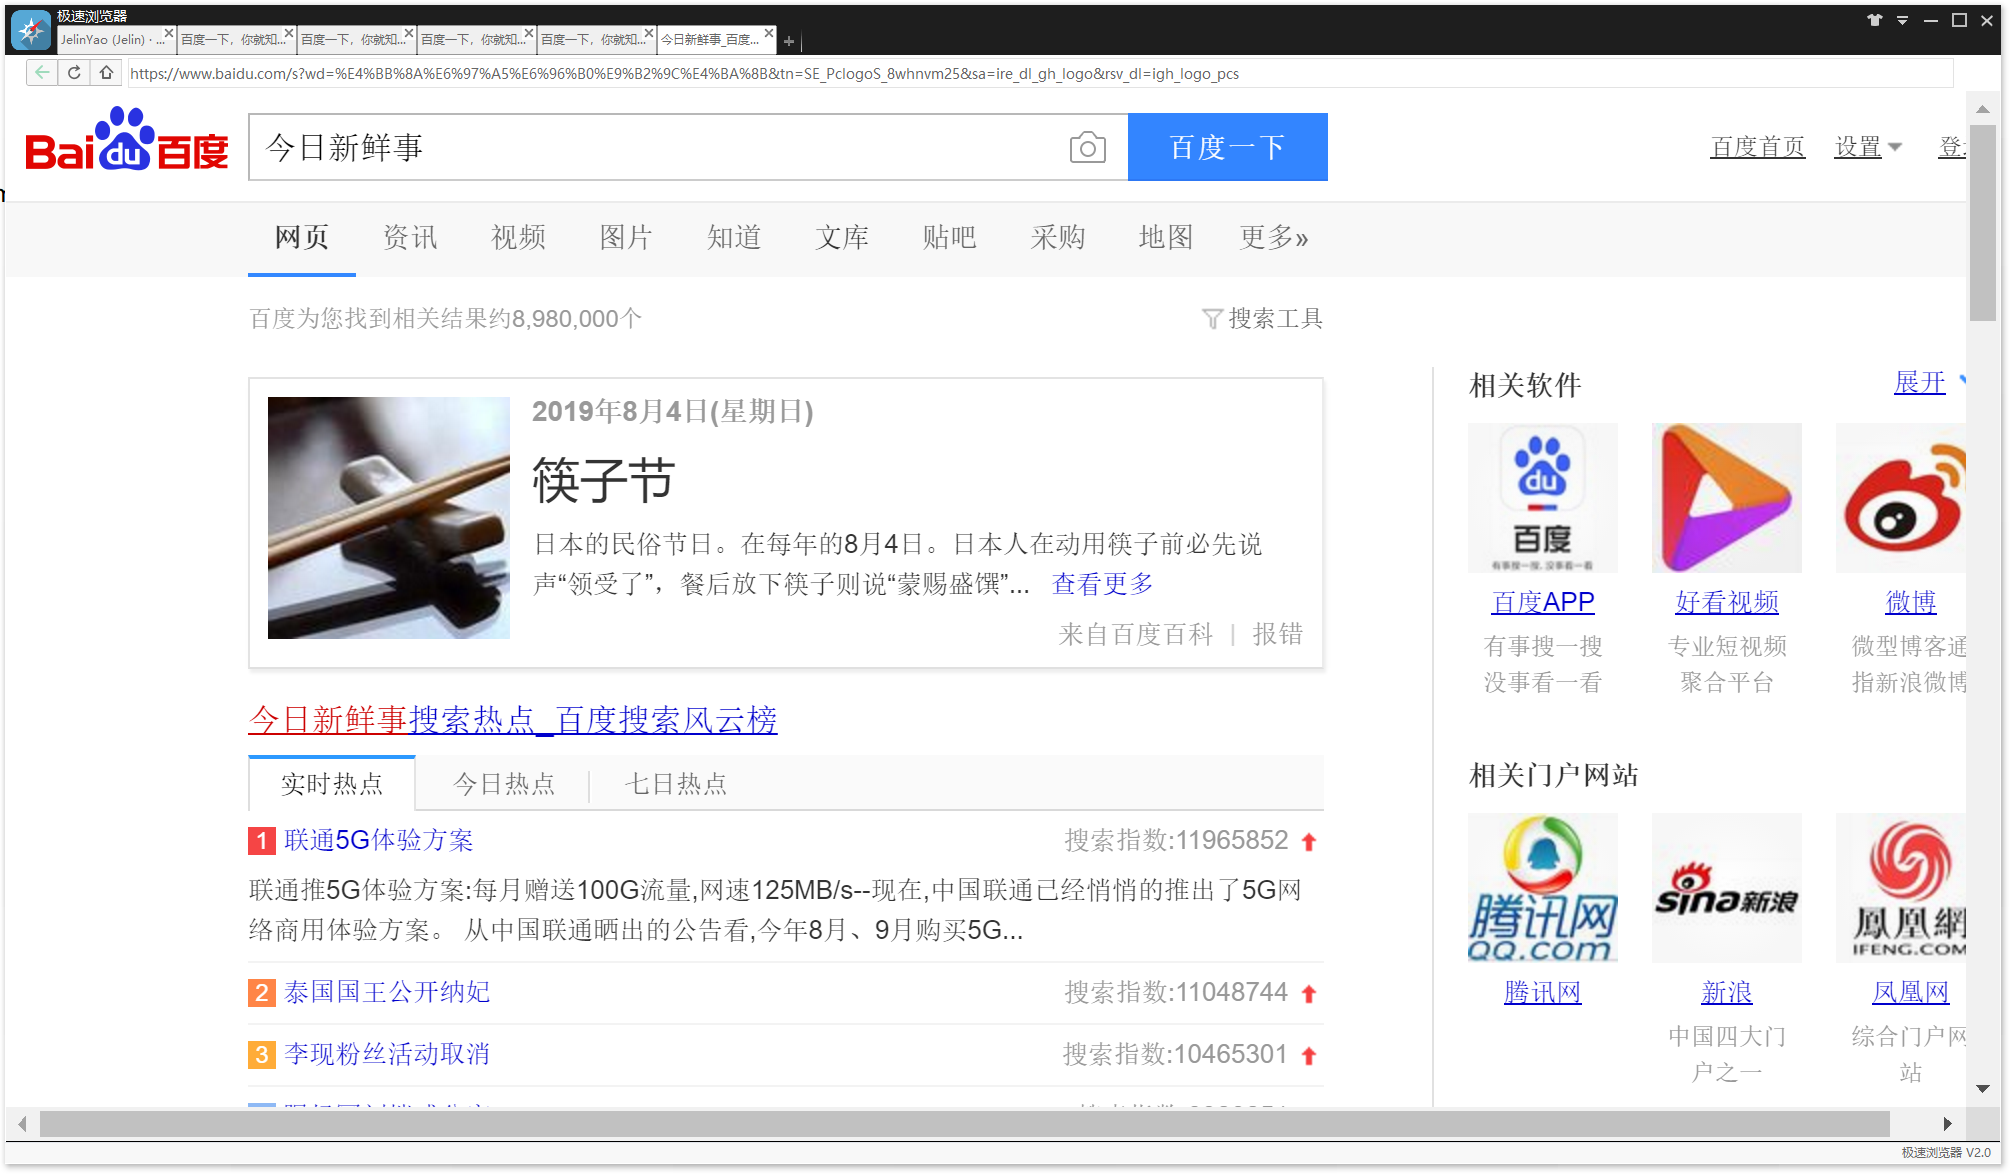Click the chopsticks festival thumbnail image
The image size is (2010, 1174).
[x=389, y=518]
